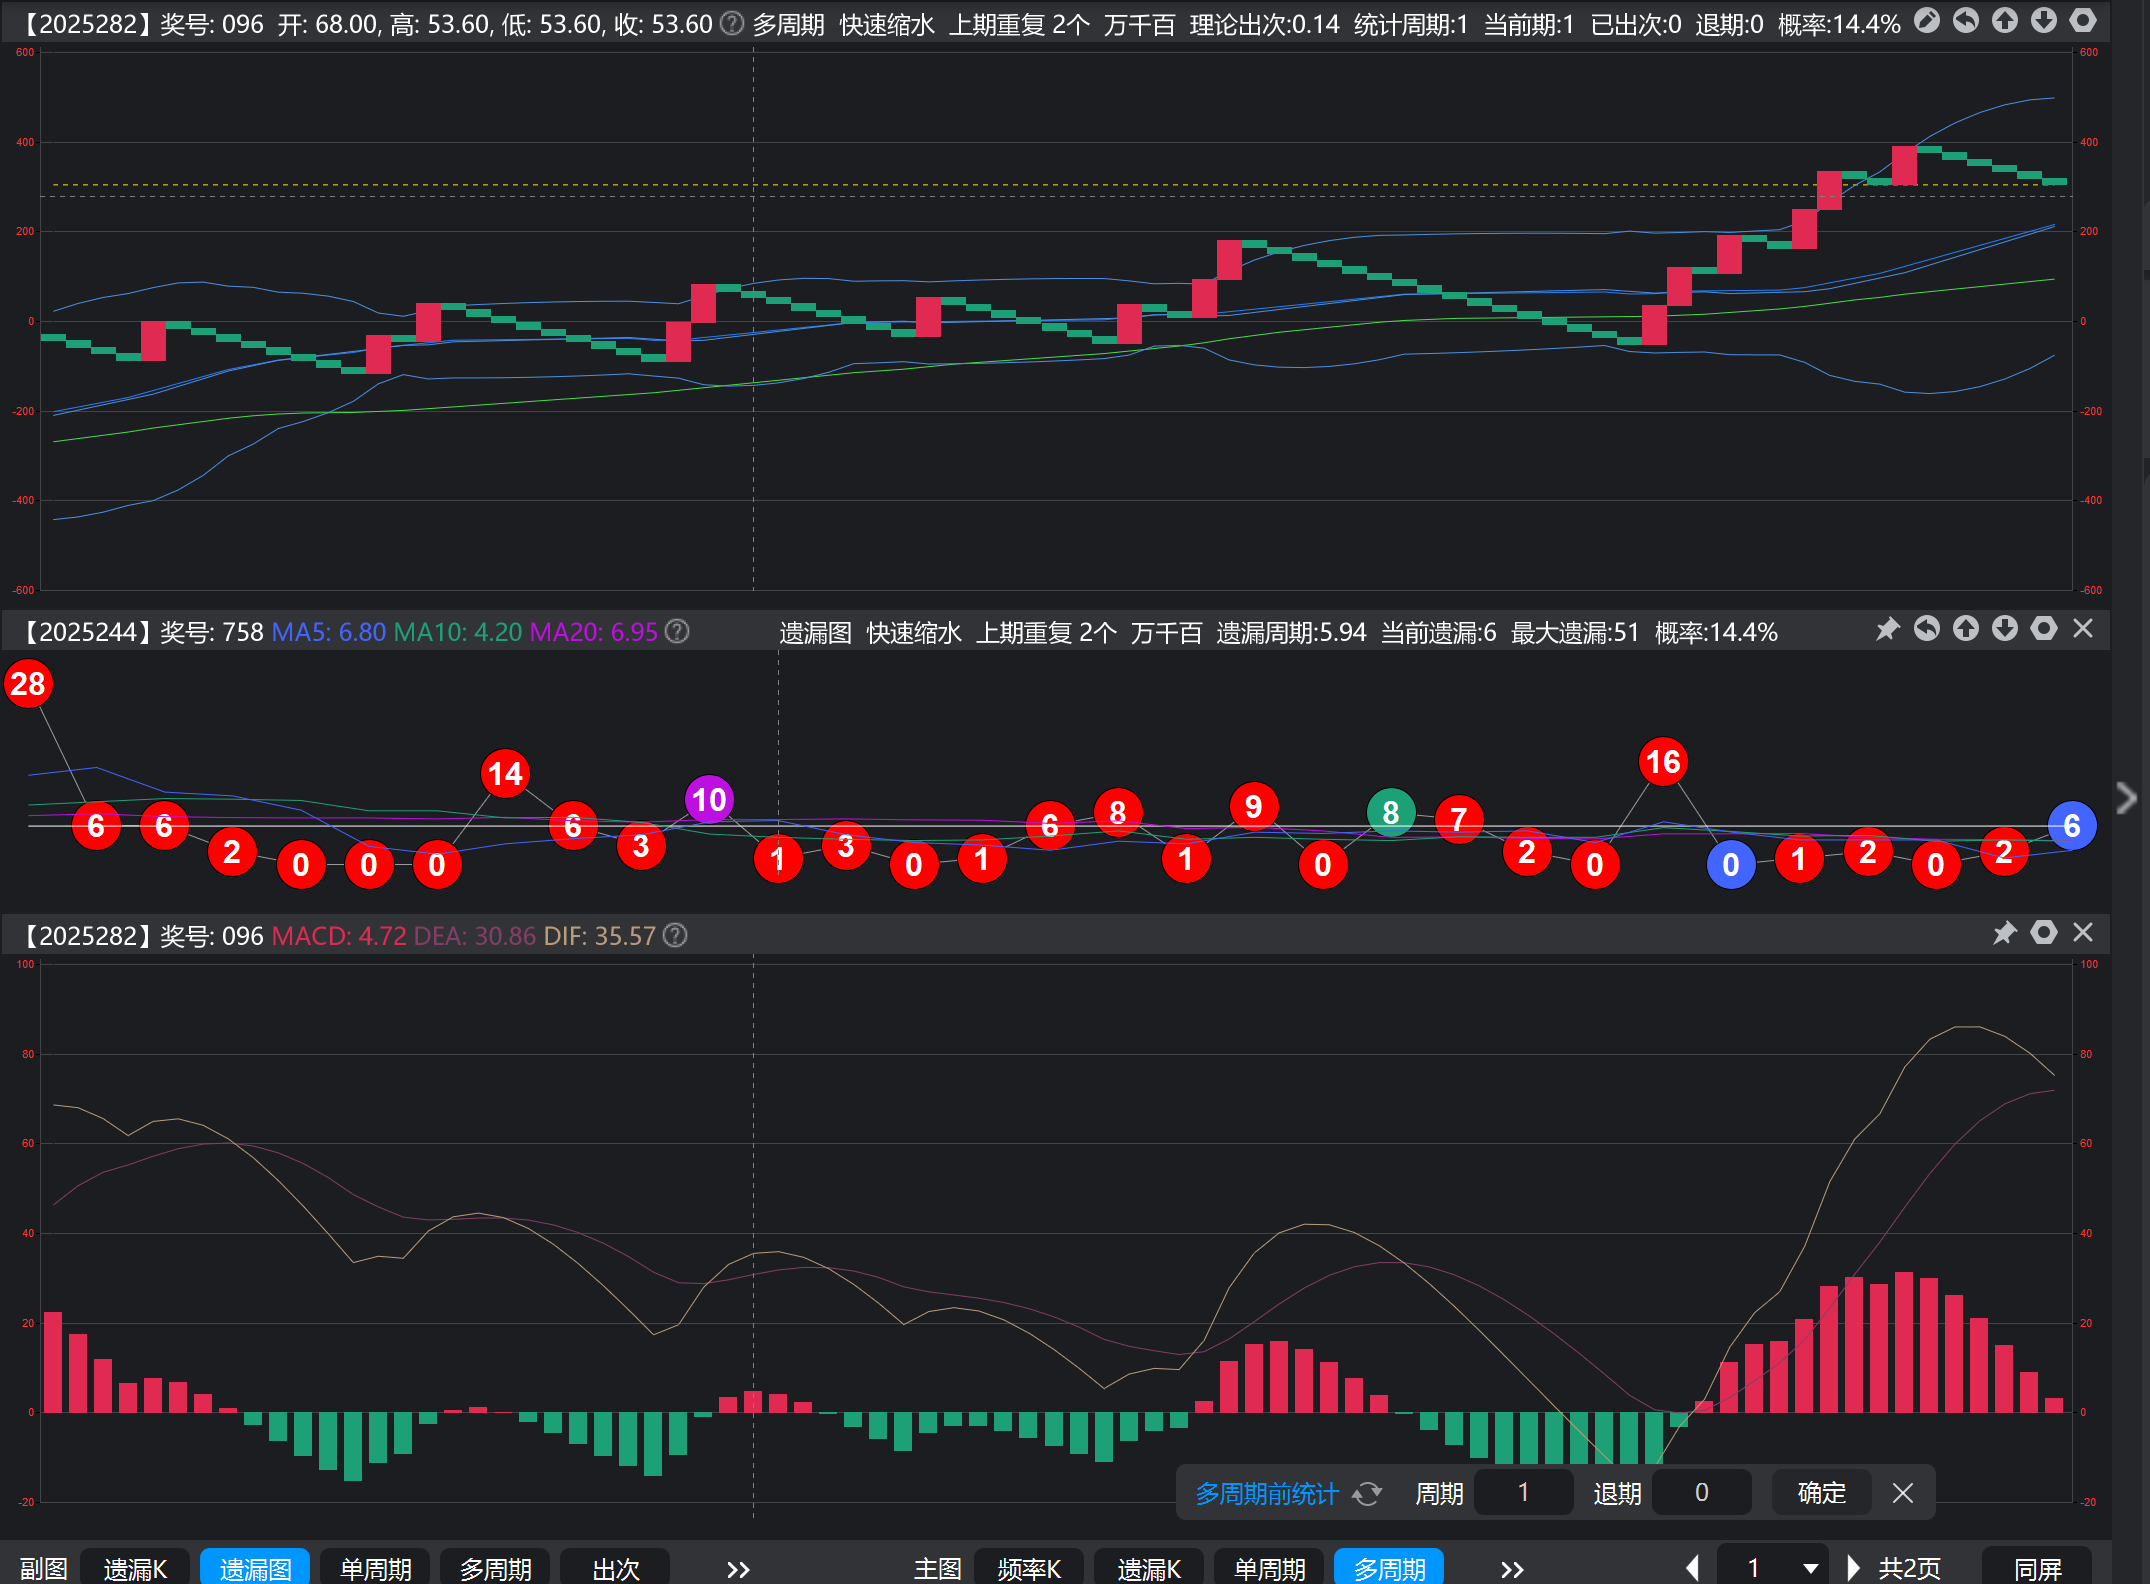Expand more sub chart options with >>
The image size is (2150, 1584).
(x=738, y=1568)
